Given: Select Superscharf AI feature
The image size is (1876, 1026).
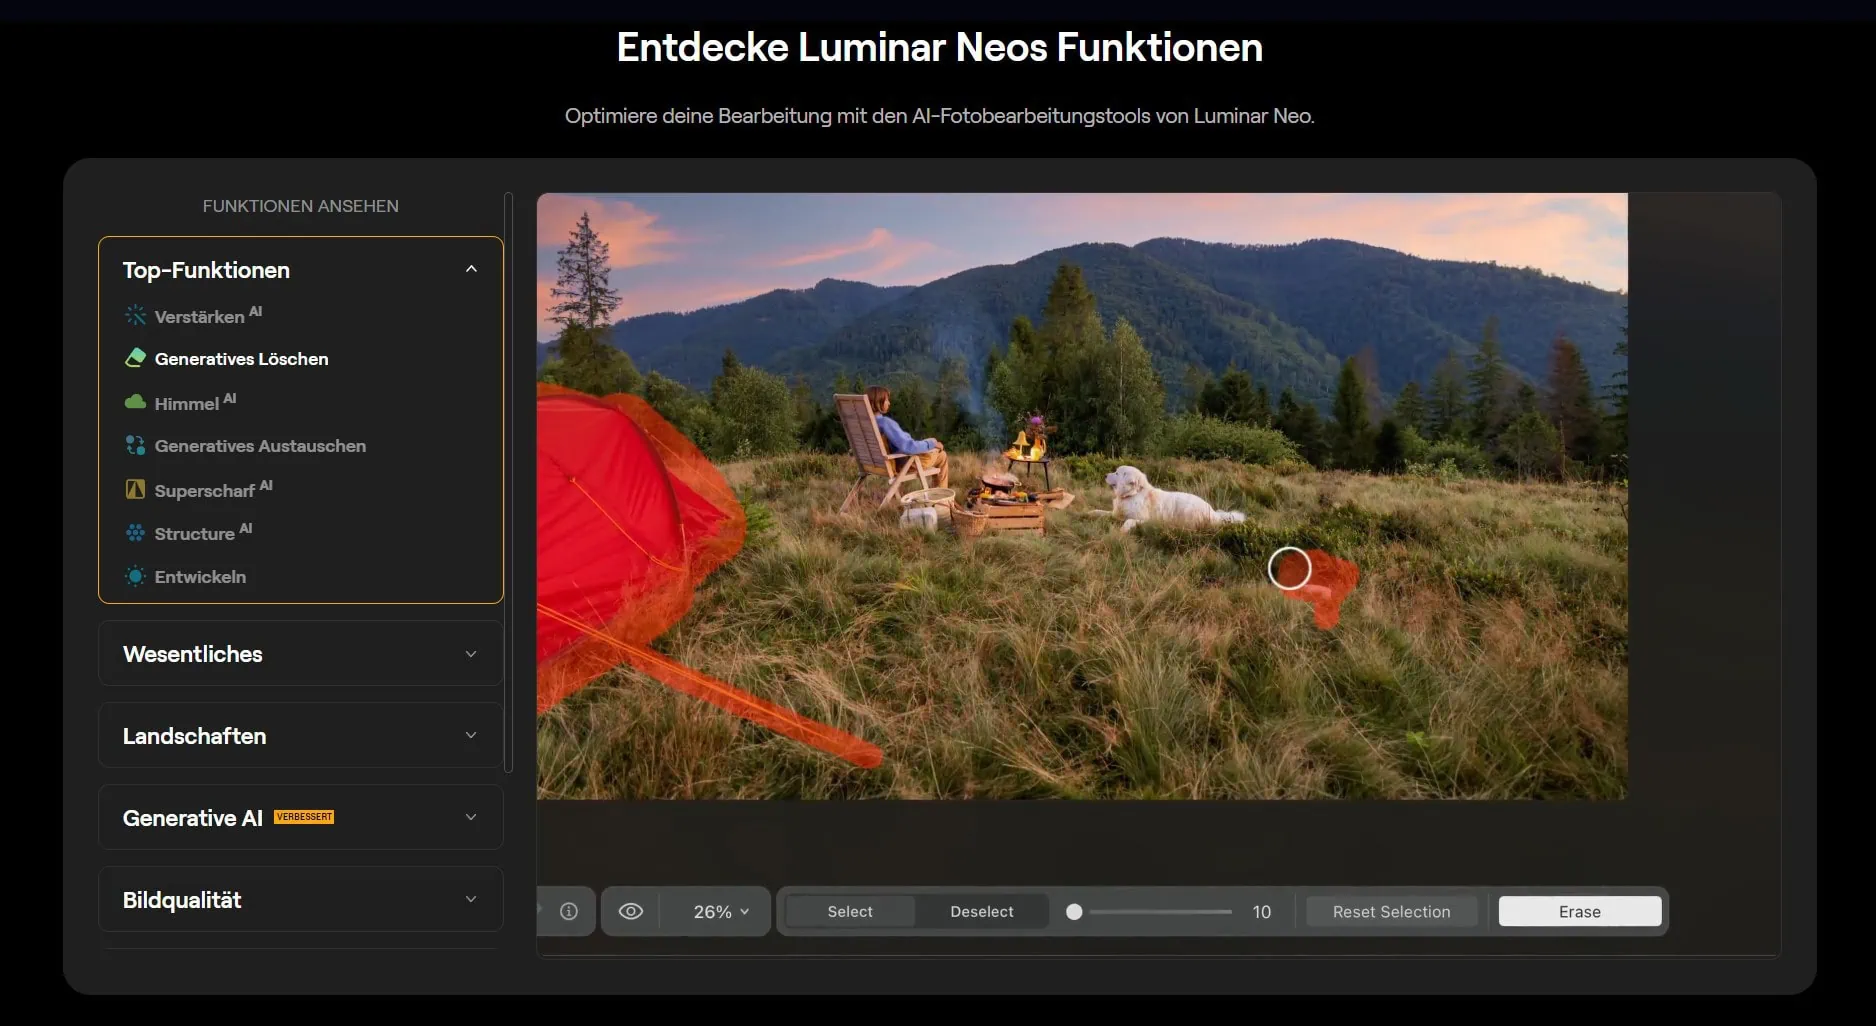Looking at the screenshot, I should coord(213,489).
